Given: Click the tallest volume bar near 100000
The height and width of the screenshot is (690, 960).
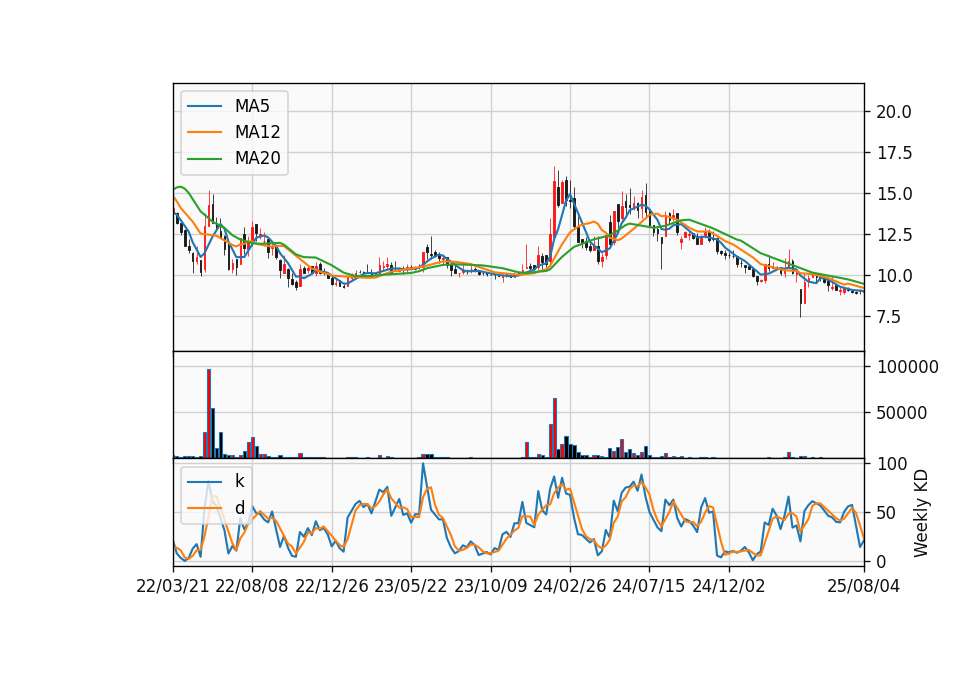Looking at the screenshot, I should [209, 413].
